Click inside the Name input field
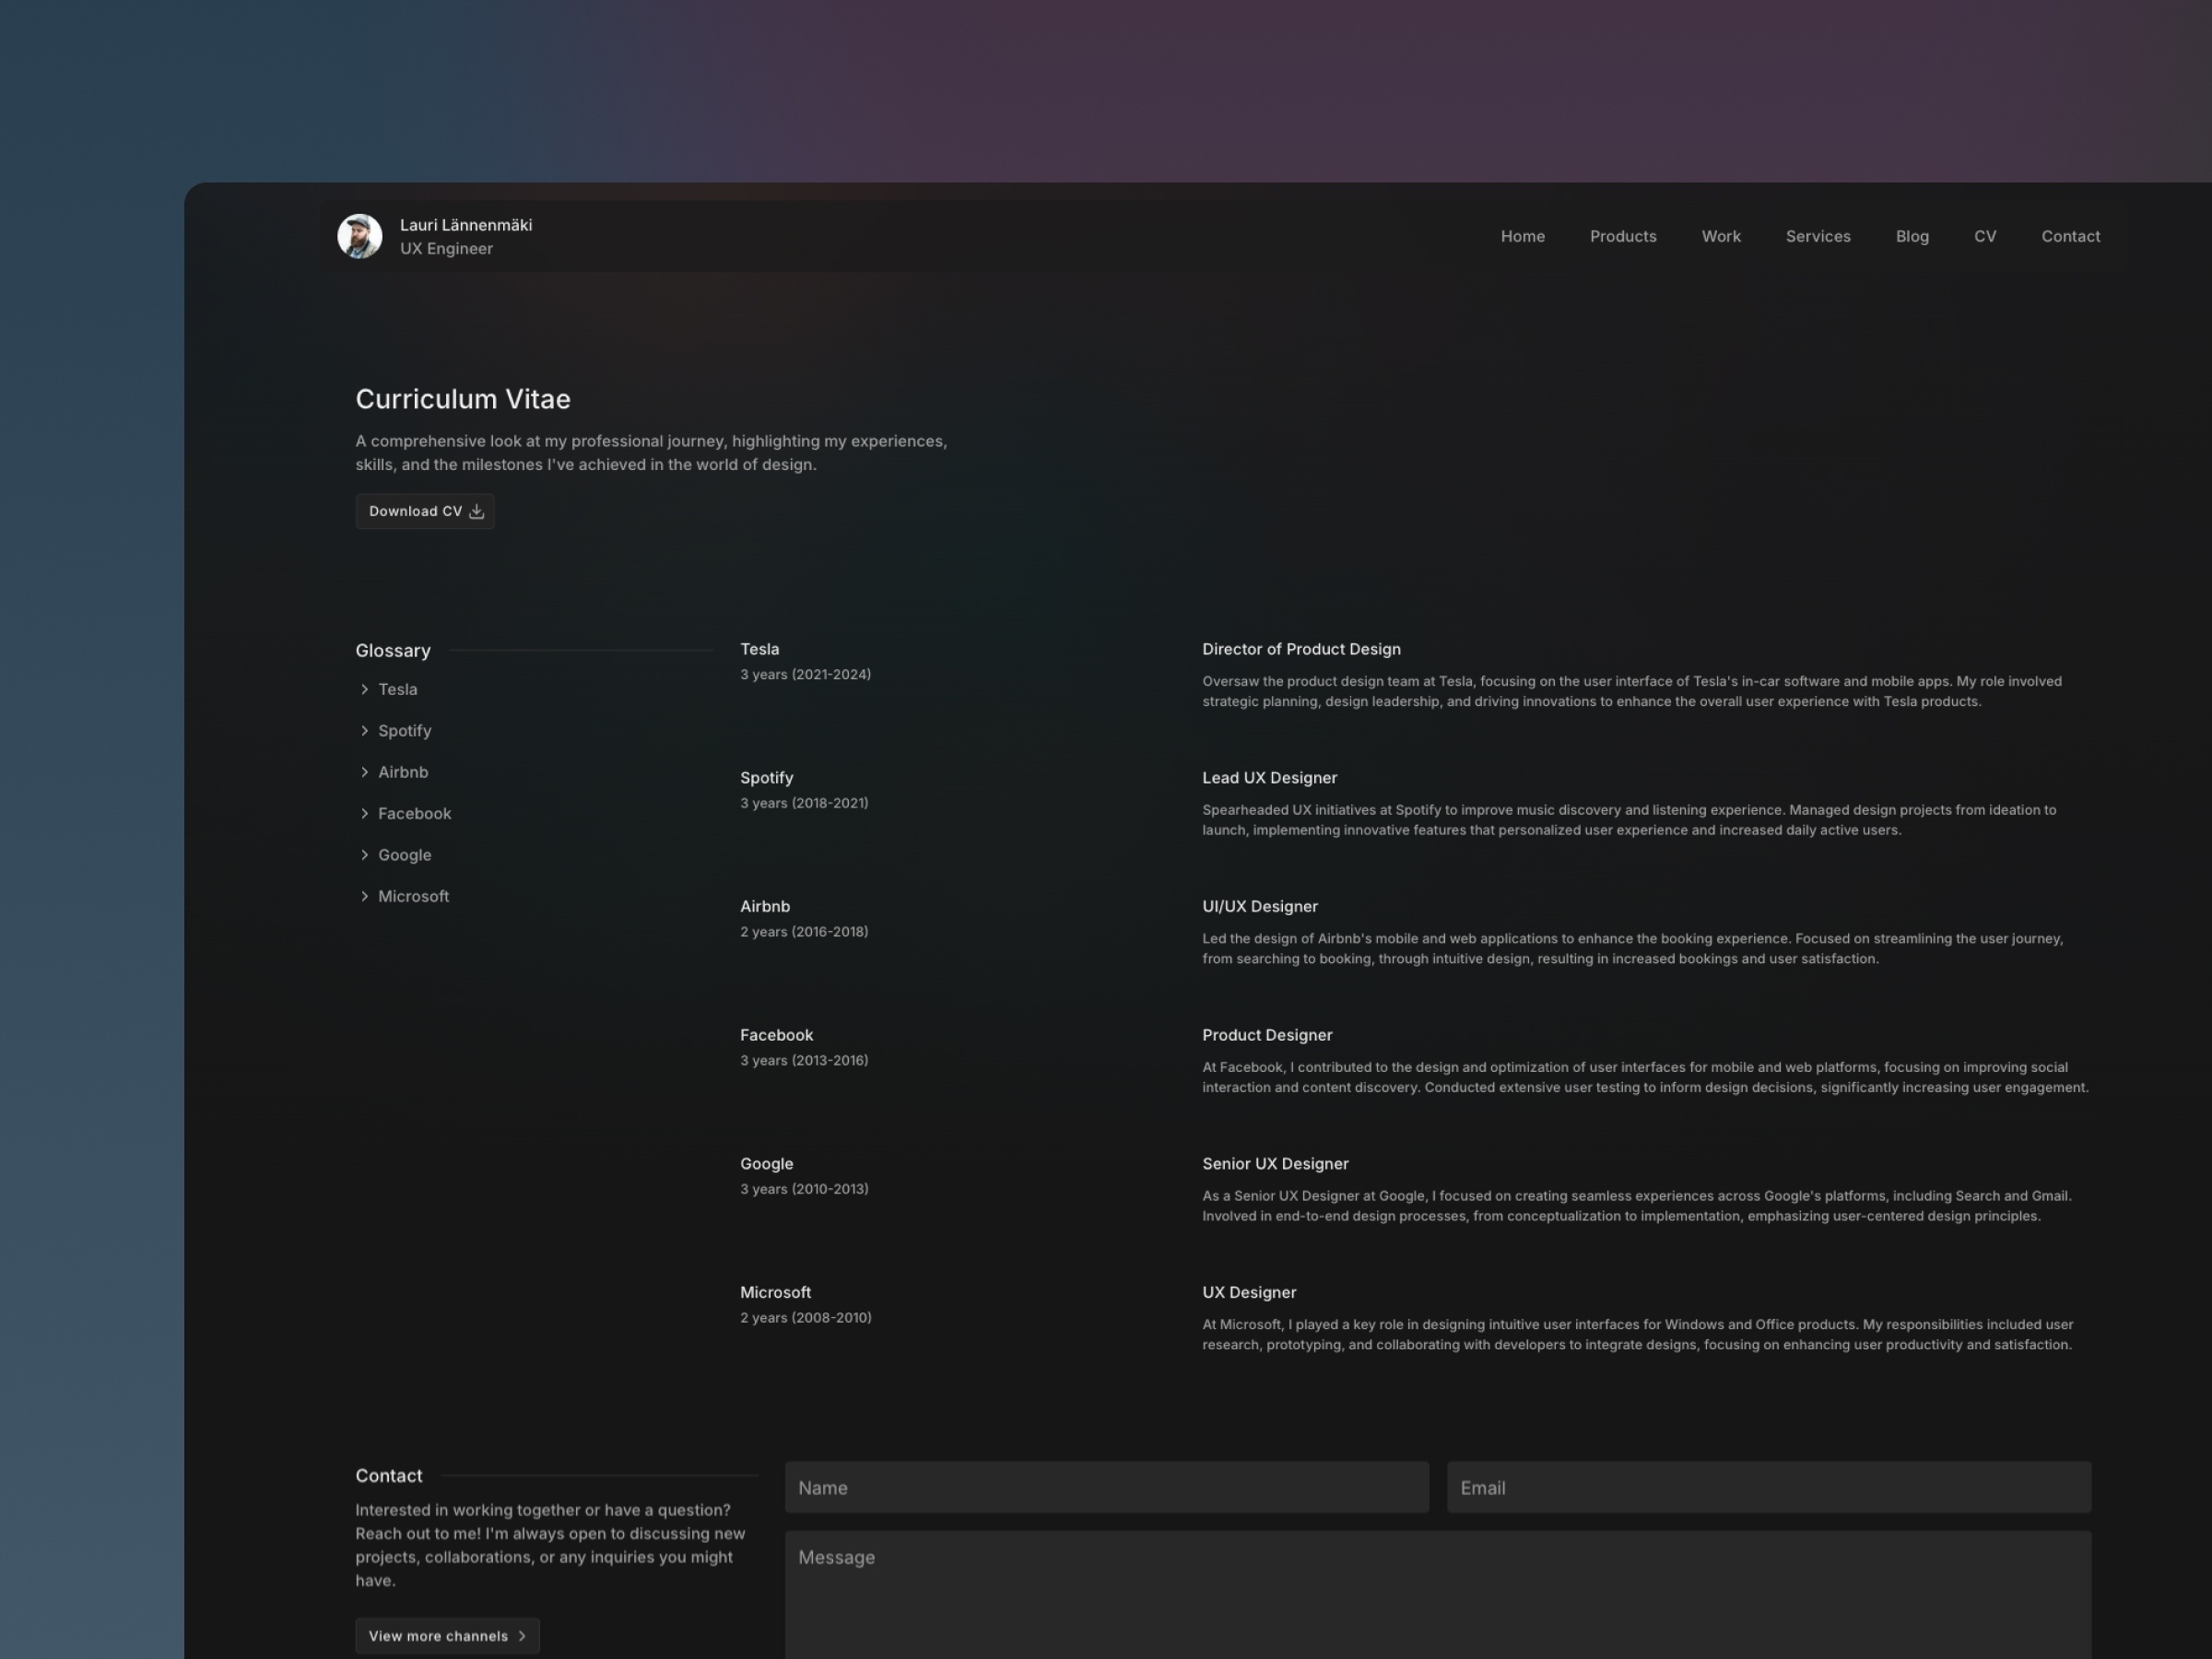Viewport: 2212px width, 1659px height. [1105, 1487]
